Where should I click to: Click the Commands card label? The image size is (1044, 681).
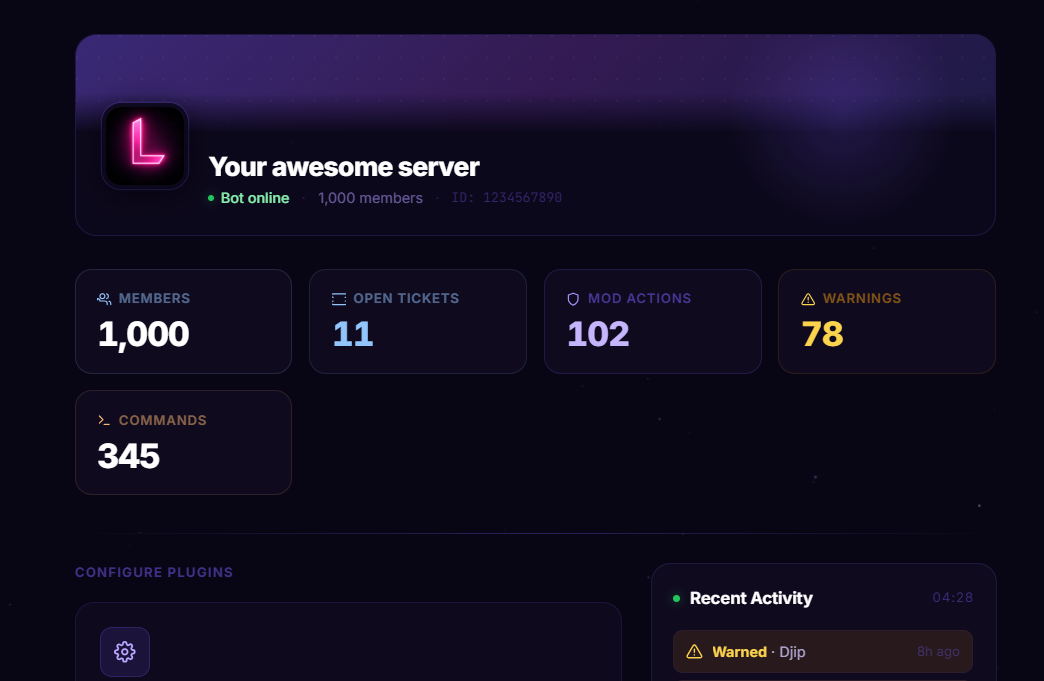pos(162,420)
